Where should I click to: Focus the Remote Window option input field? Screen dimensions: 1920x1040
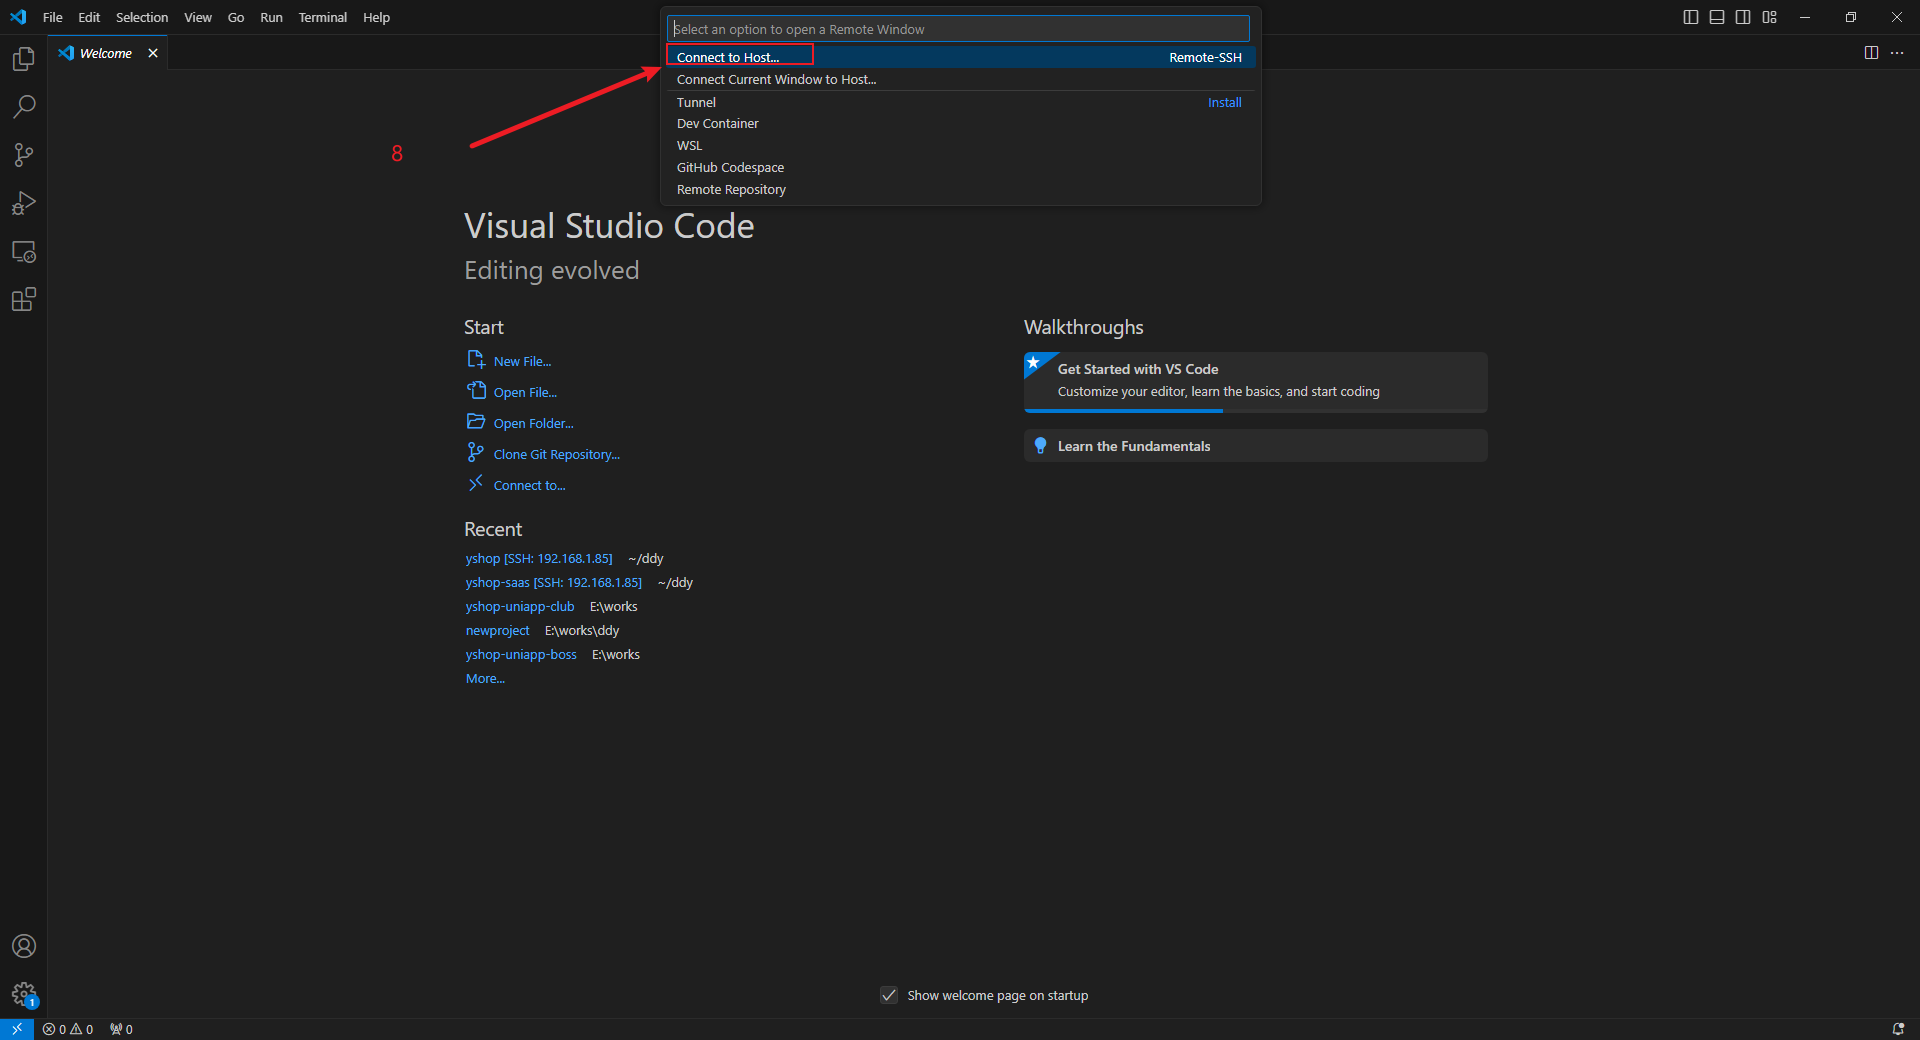958,29
